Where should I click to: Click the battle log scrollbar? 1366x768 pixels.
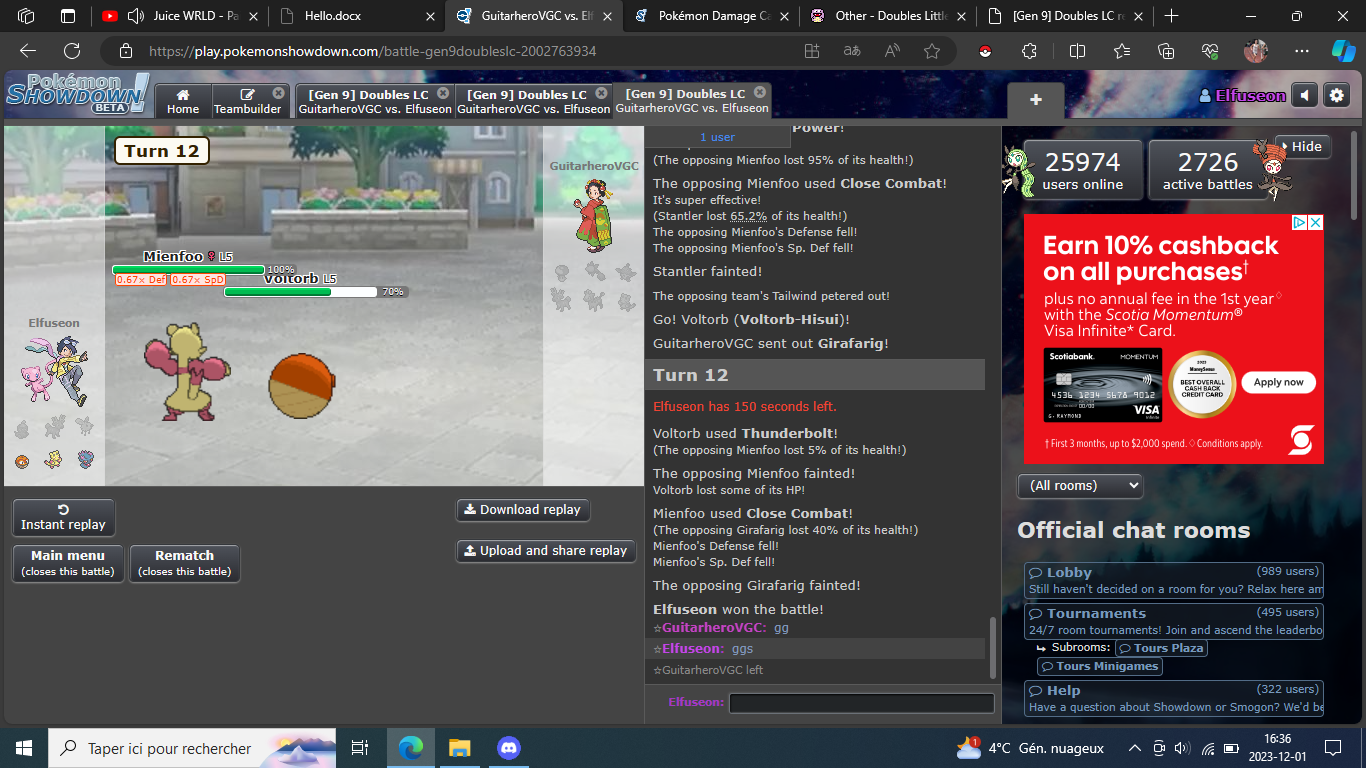[x=992, y=648]
